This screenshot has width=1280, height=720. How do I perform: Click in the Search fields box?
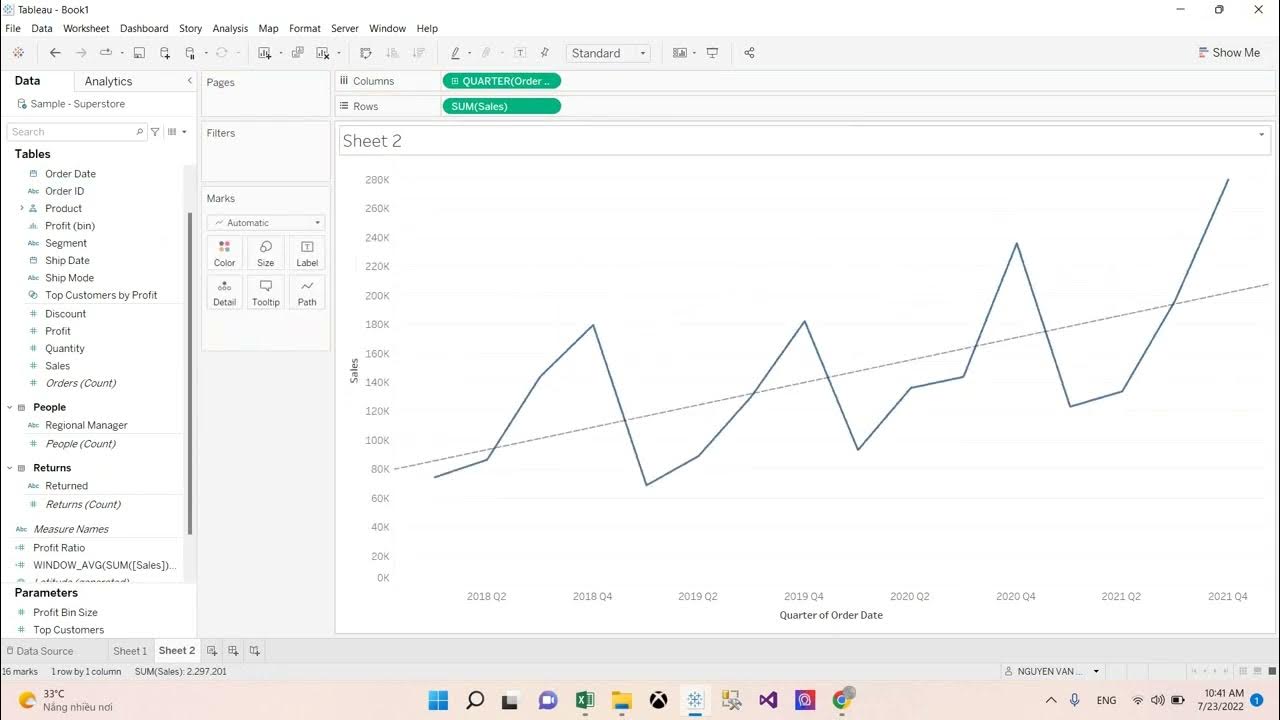point(76,132)
